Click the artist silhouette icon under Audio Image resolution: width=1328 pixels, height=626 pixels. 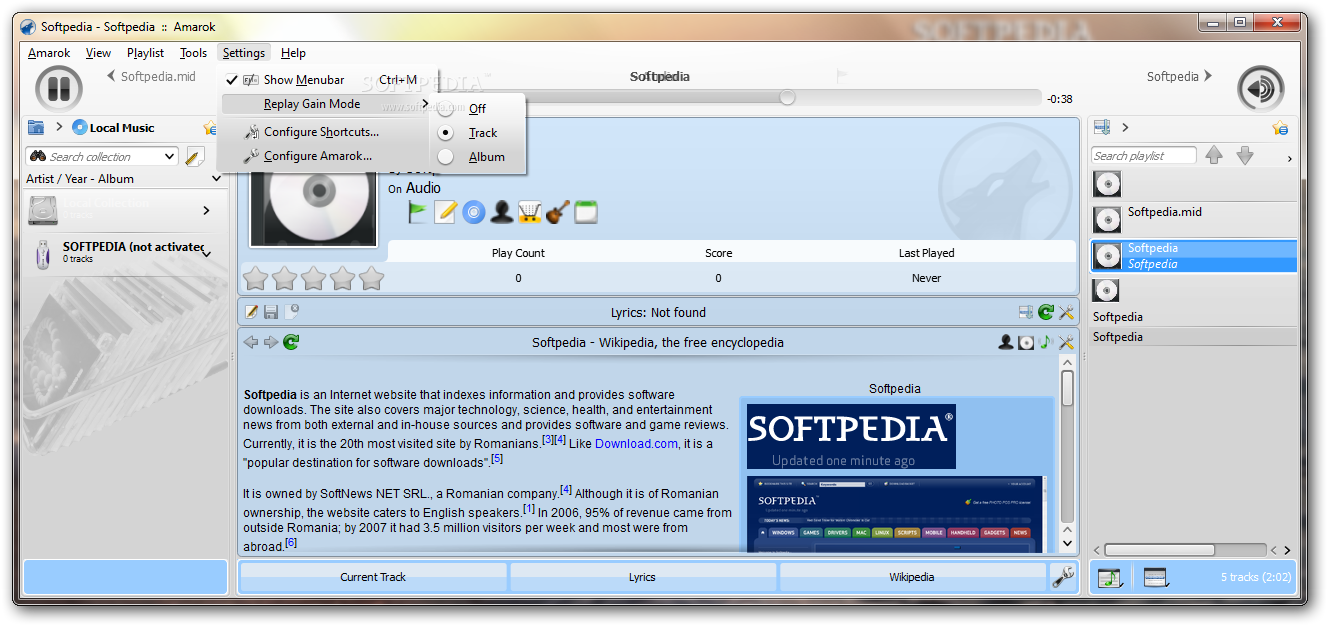pos(501,211)
